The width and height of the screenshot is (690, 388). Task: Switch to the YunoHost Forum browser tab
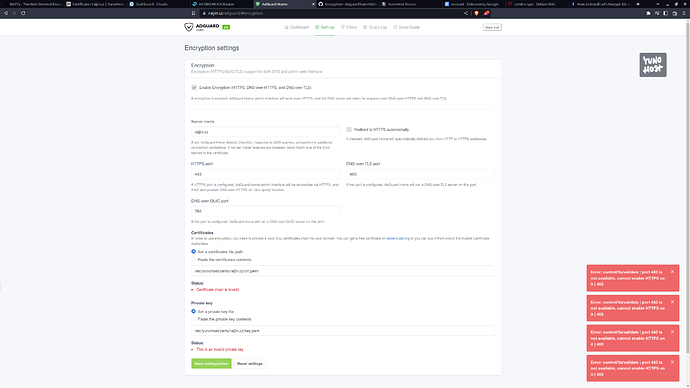[x=399, y=4]
